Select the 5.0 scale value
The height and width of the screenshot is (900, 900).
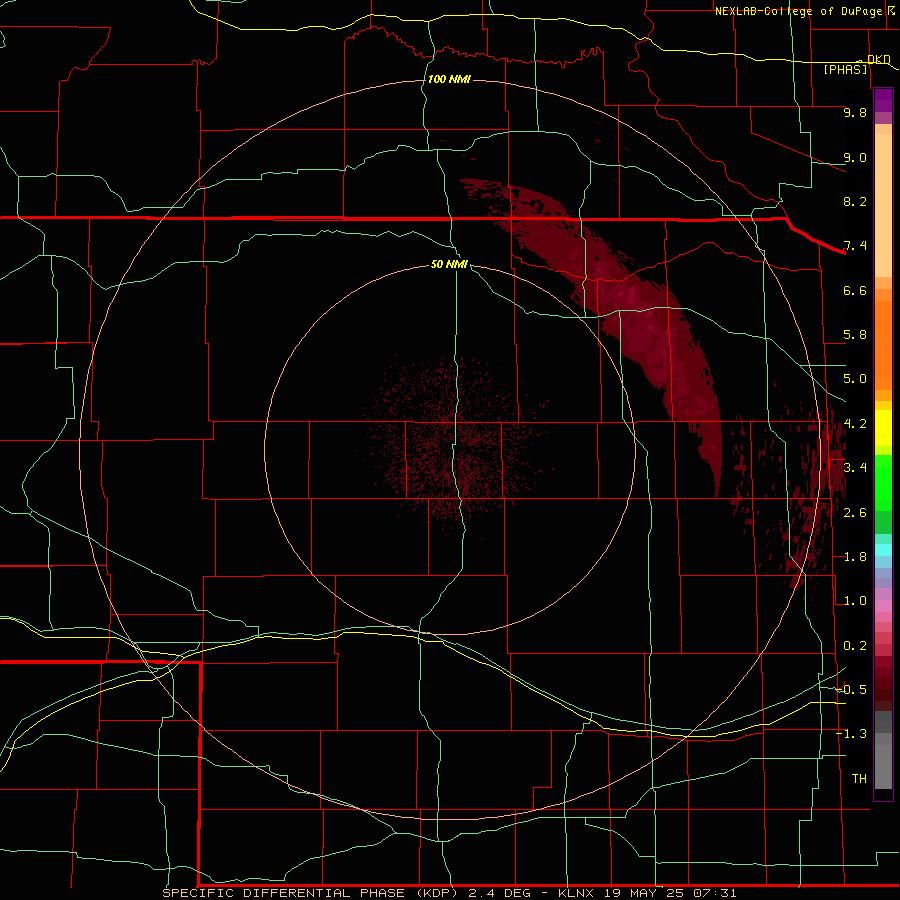tap(855, 379)
